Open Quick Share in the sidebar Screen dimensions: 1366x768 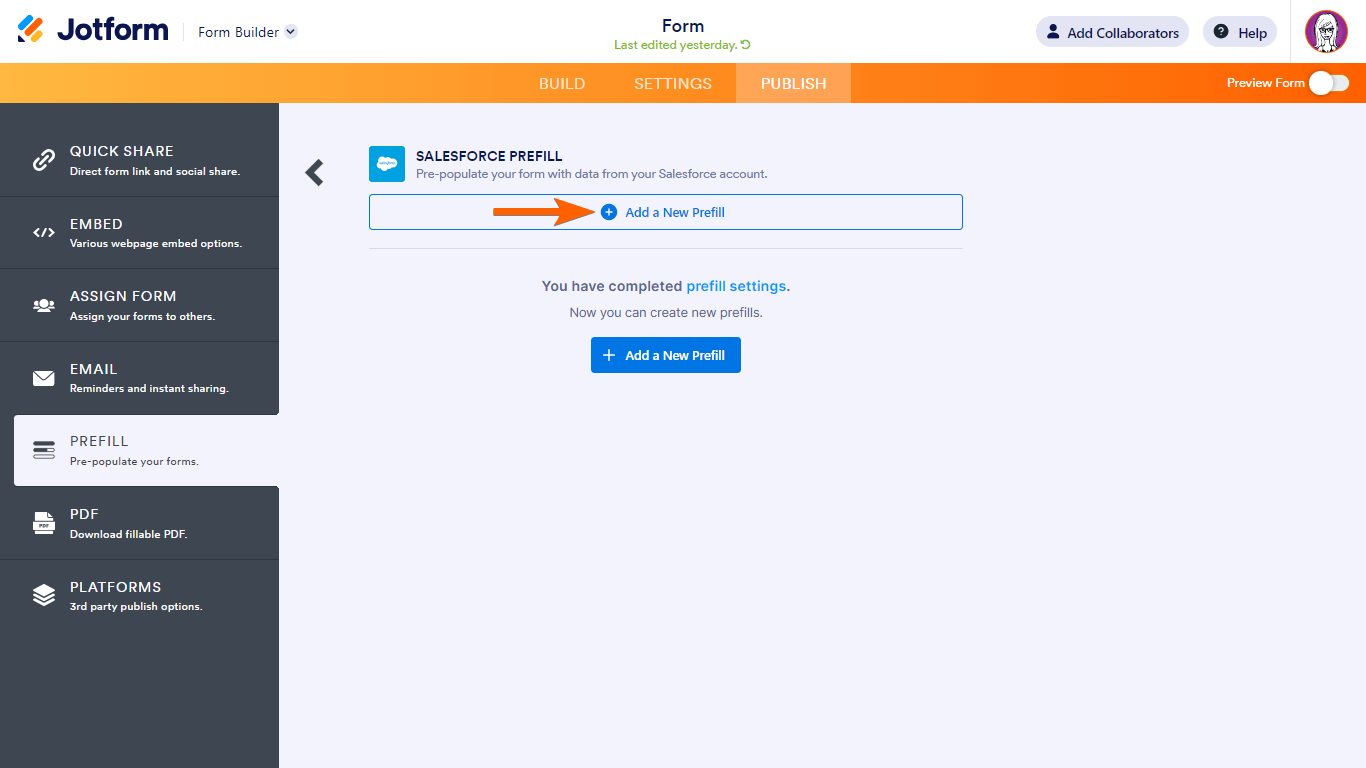click(140, 160)
